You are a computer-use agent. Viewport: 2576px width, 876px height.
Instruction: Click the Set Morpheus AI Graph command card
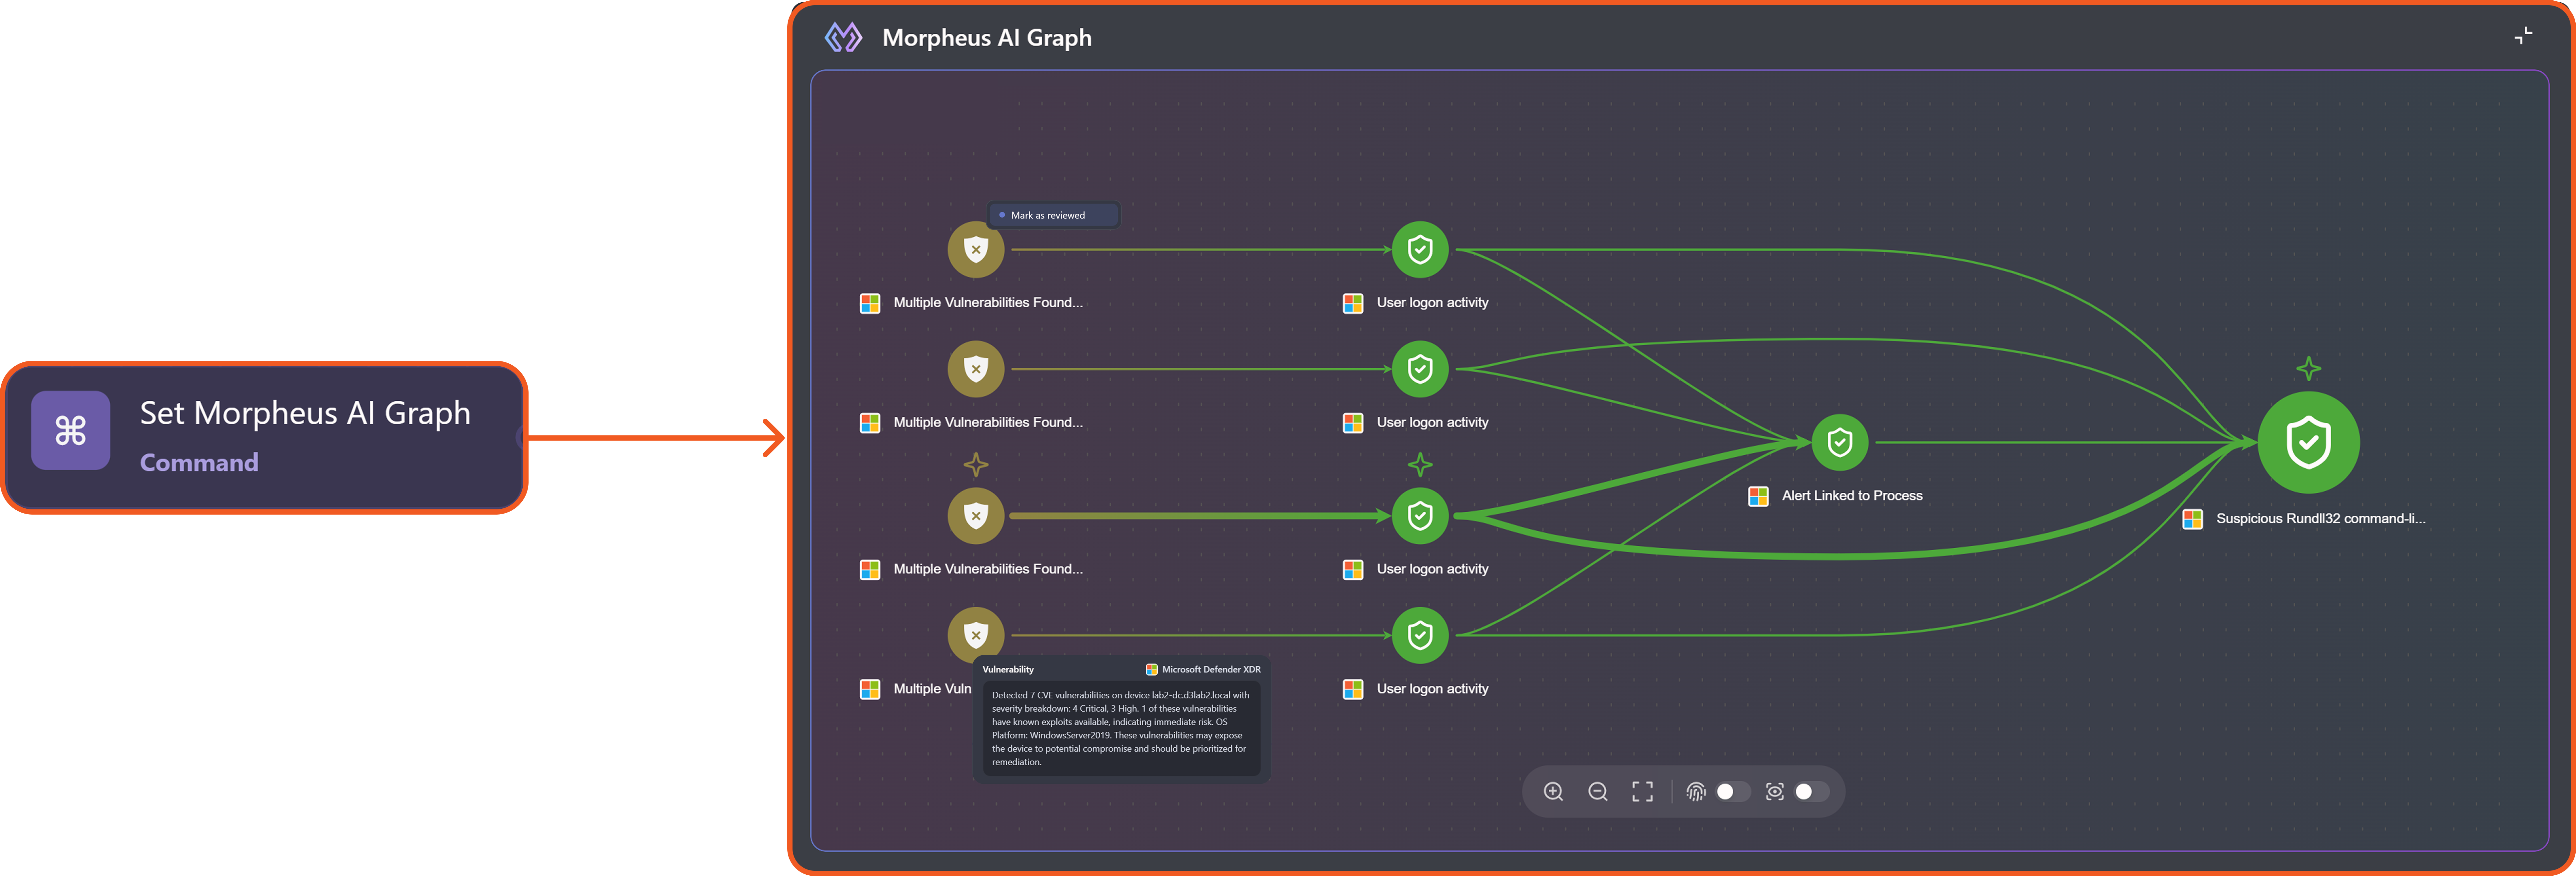(265, 437)
